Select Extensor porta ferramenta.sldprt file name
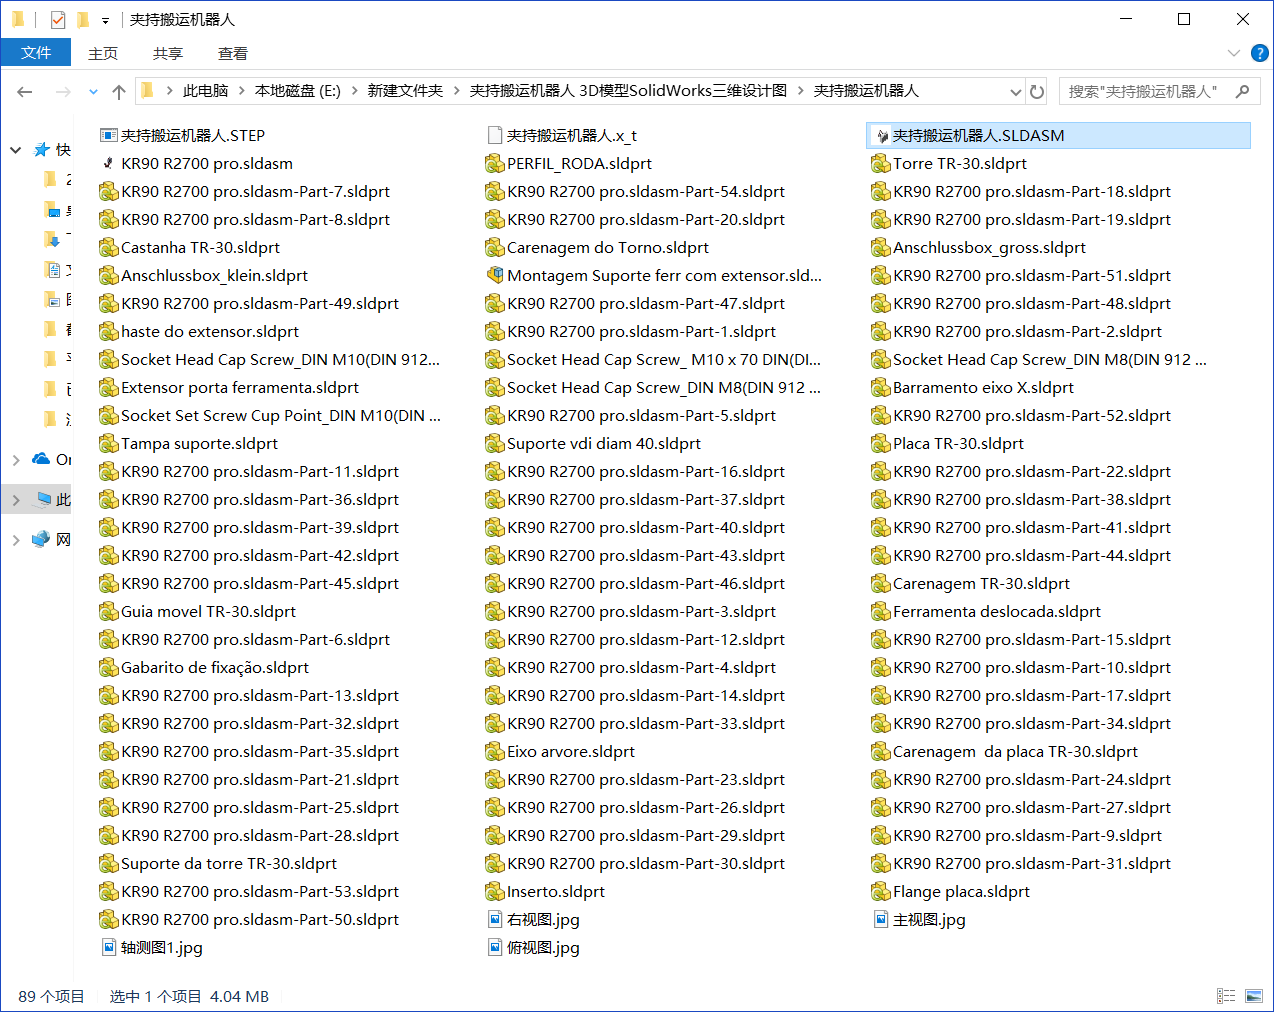The width and height of the screenshot is (1274, 1012). 240,388
